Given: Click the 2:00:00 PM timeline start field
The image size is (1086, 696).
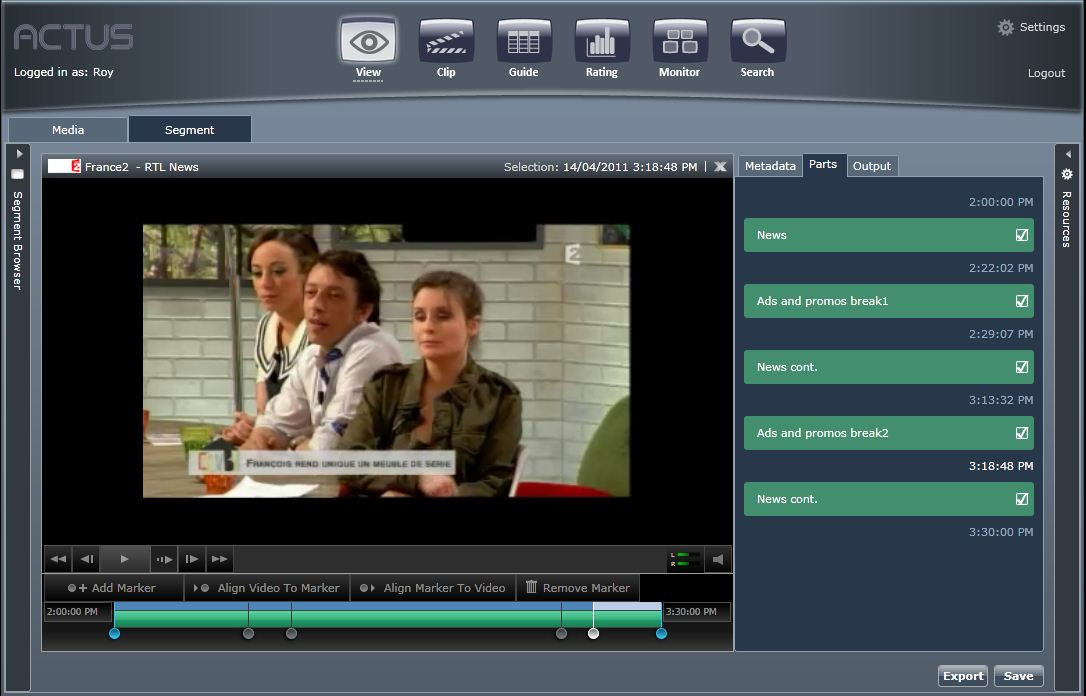Looking at the screenshot, I should [78, 612].
